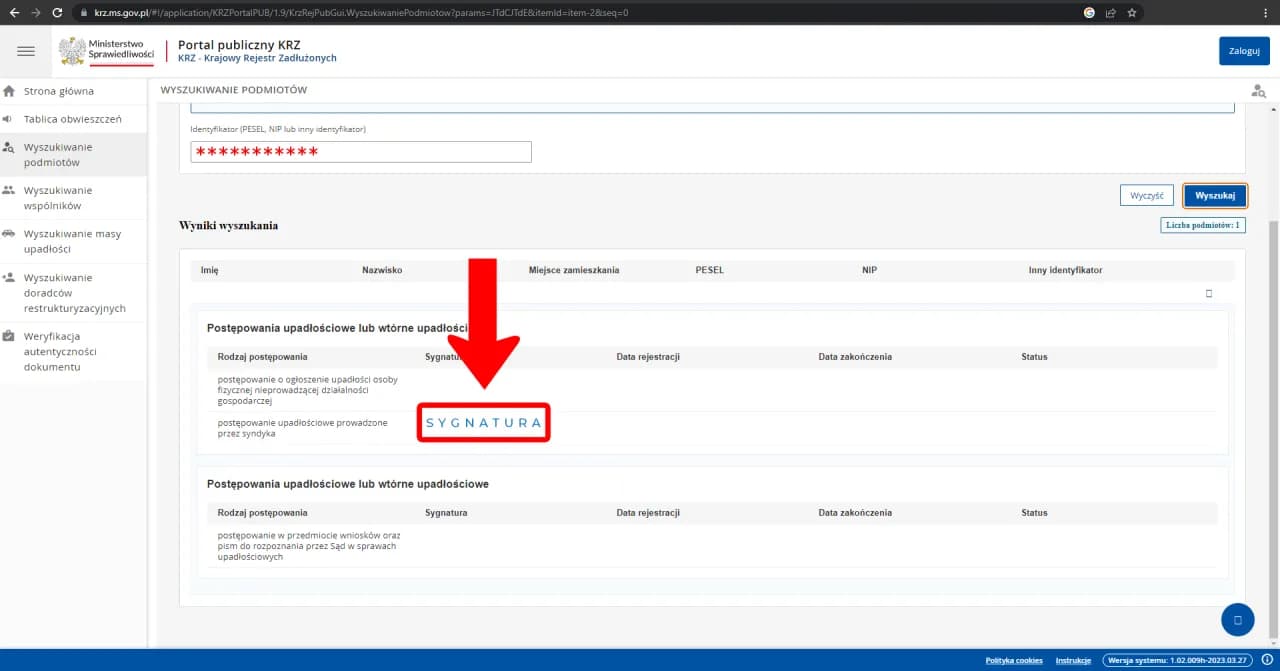The image size is (1280, 671).
Task: Select Wyszukiwanie wspólników in the sidebar
Action: [x=58, y=198]
